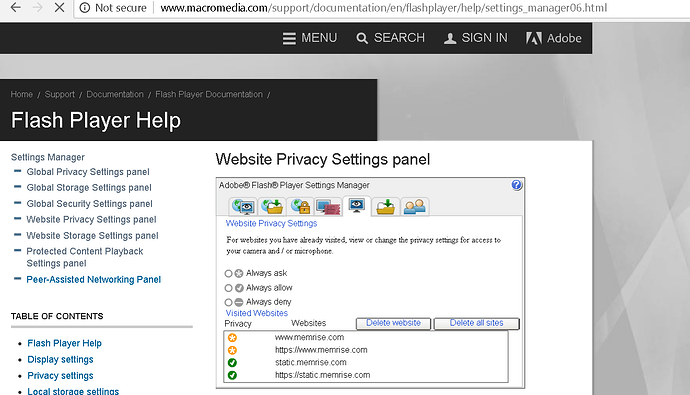The image size is (690, 395).
Task: Open SEARCH in site header
Action: point(390,38)
